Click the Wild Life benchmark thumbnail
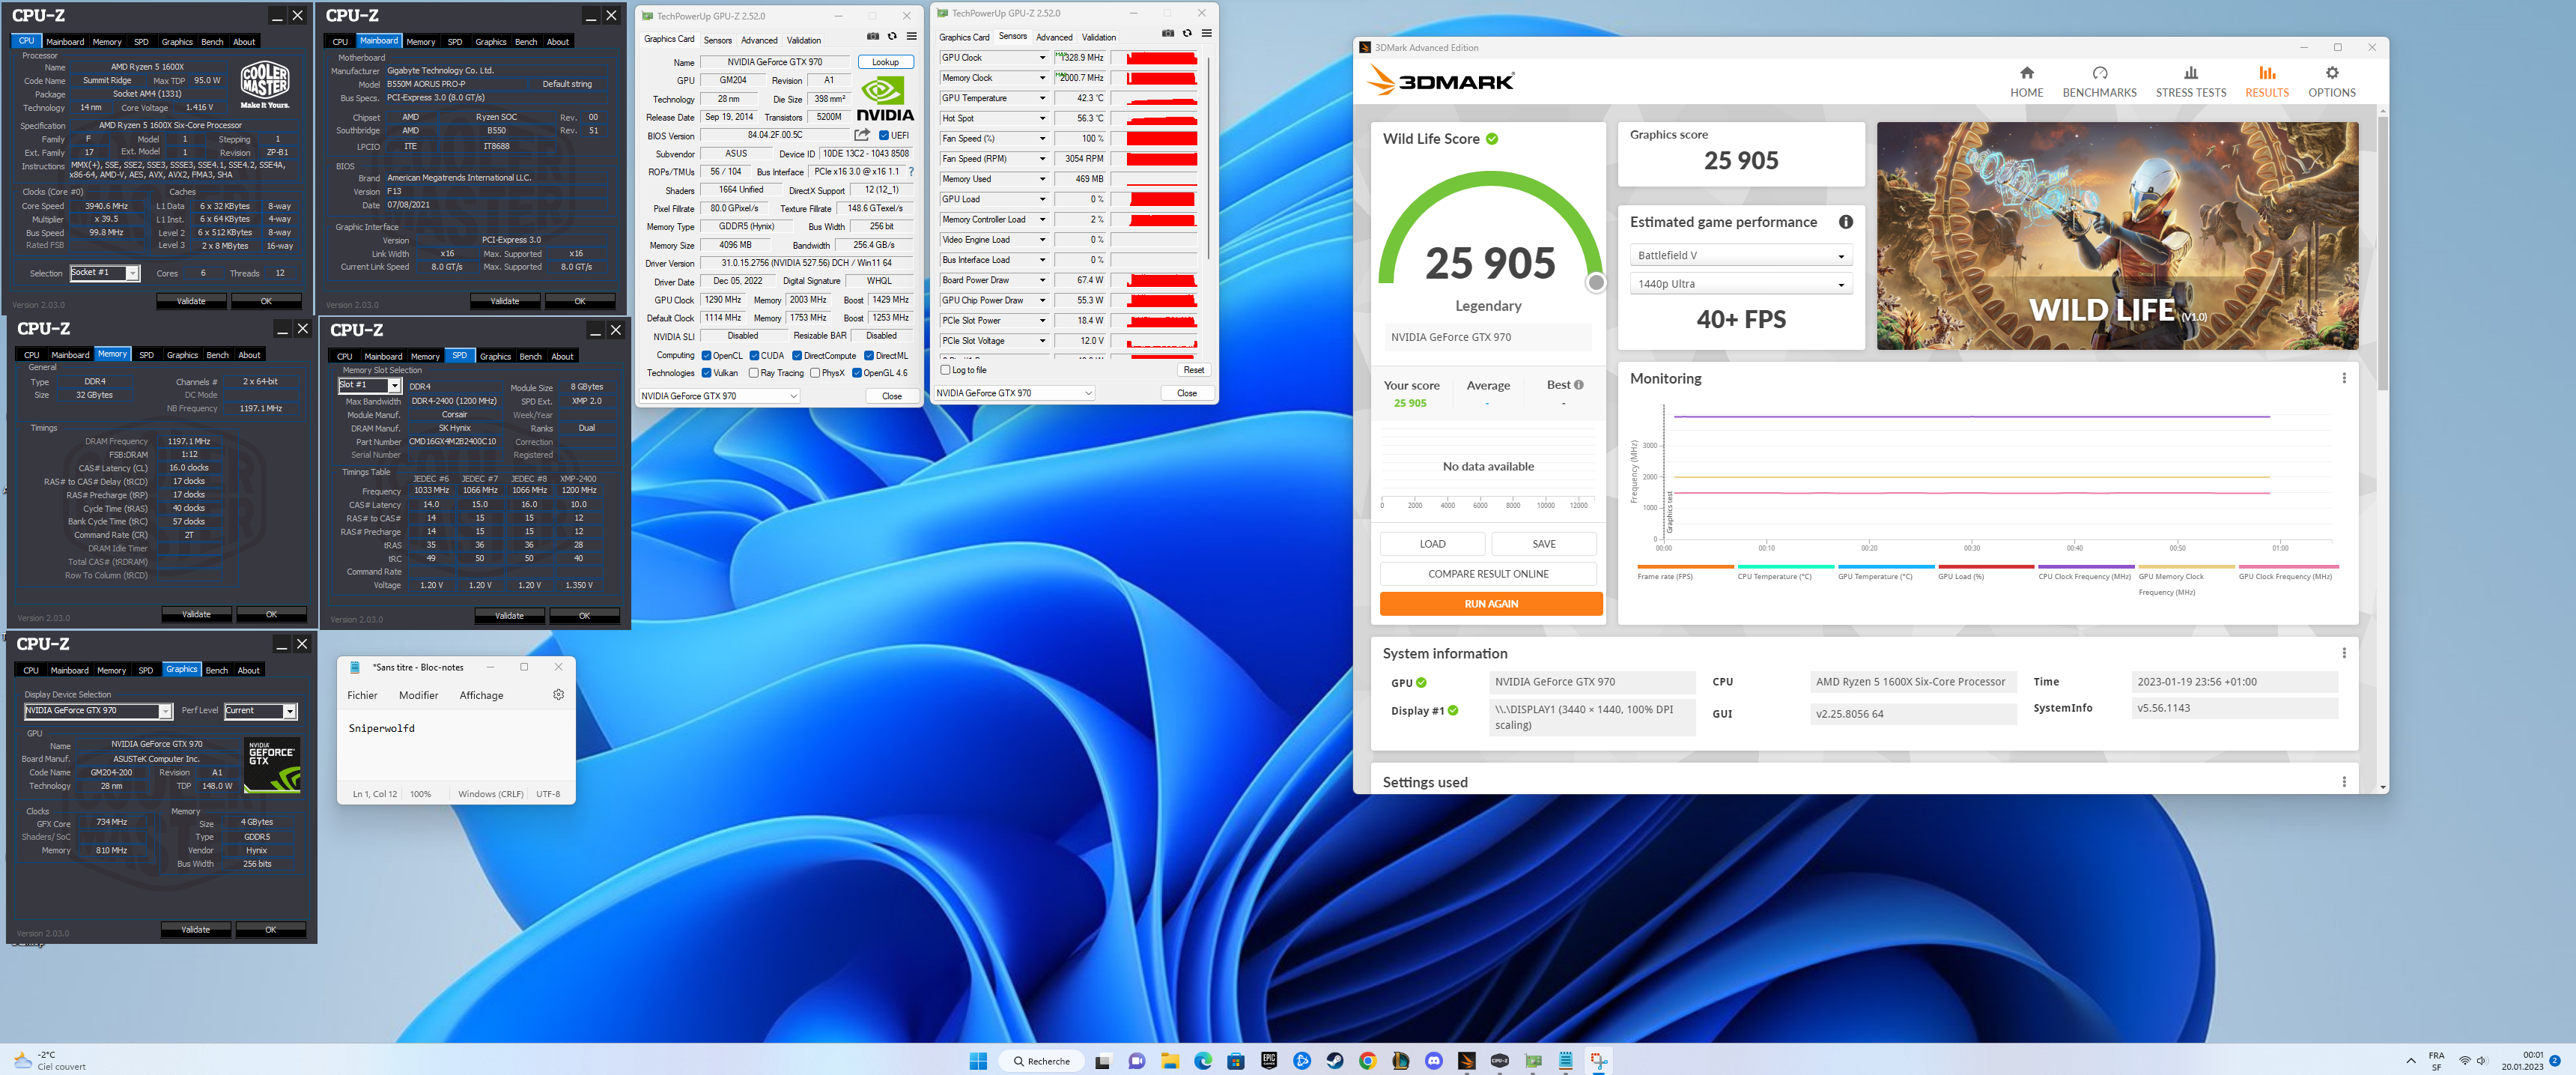The image size is (2576, 1075). pos(2116,236)
